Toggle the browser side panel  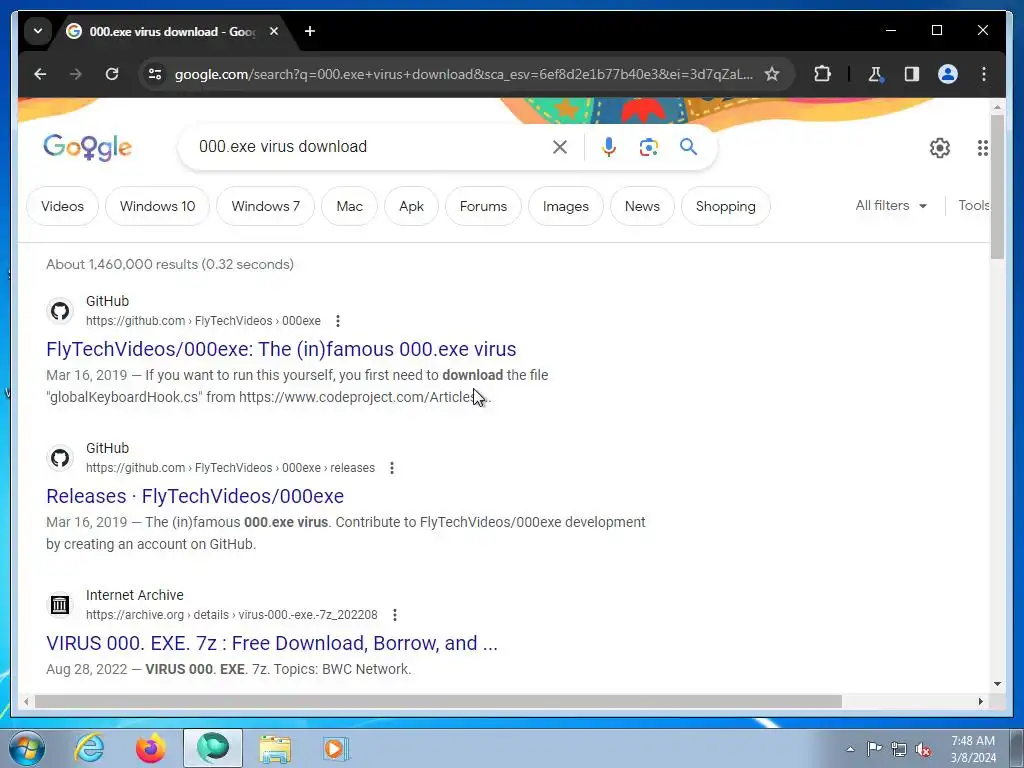coord(912,74)
